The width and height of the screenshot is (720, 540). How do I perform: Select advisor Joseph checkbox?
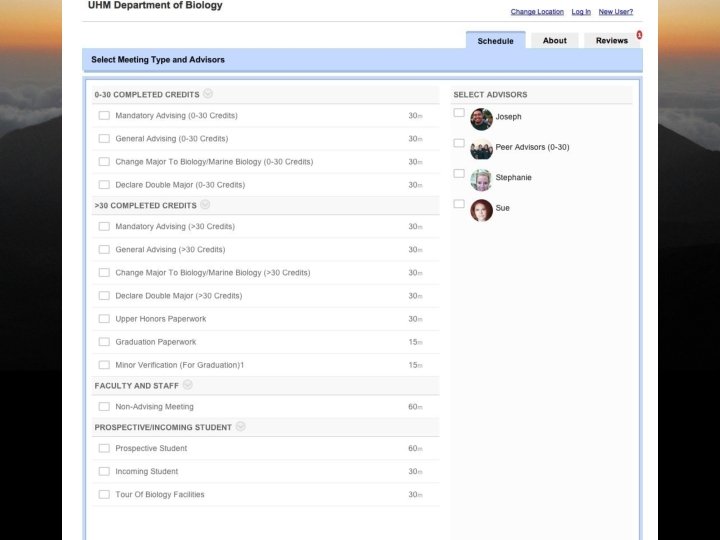coord(459,112)
